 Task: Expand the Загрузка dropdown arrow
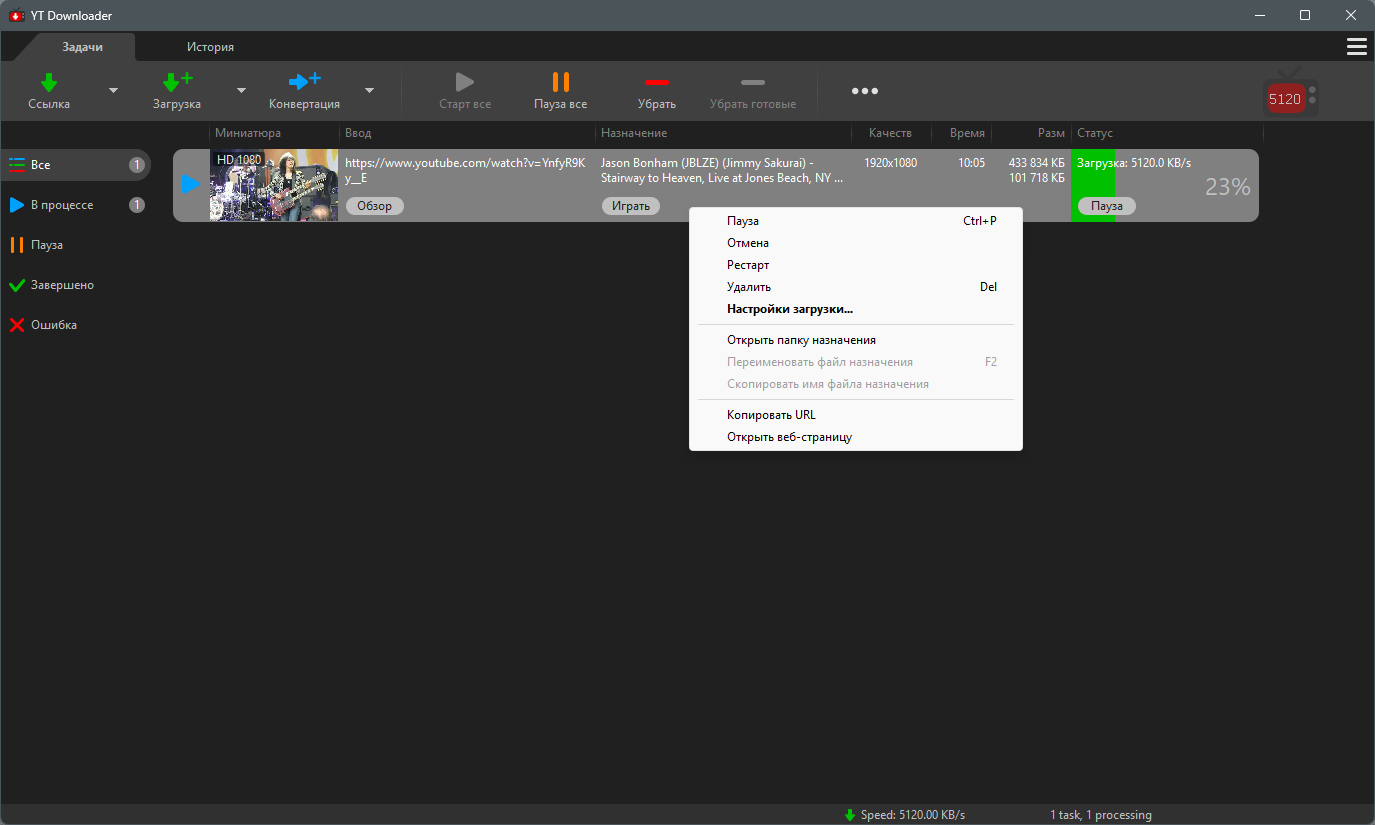click(241, 90)
